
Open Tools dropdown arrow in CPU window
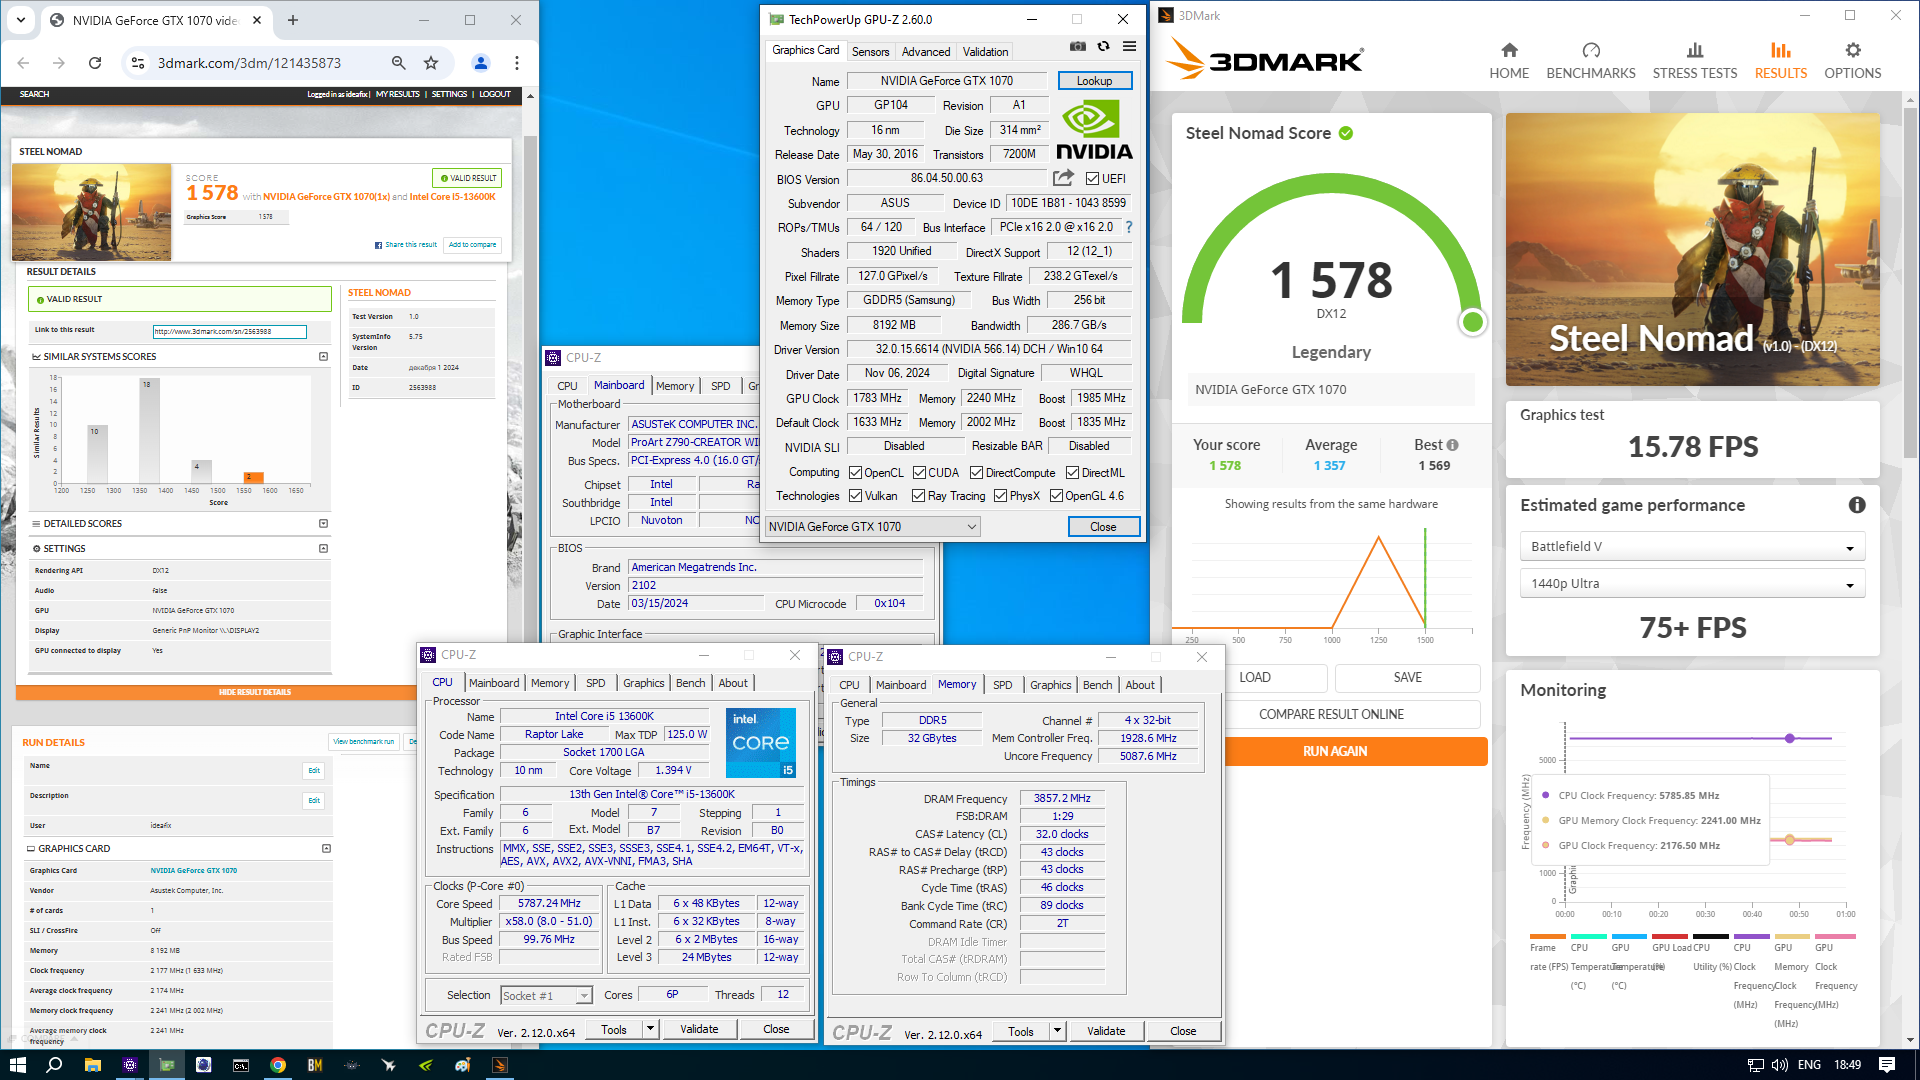[650, 1029]
